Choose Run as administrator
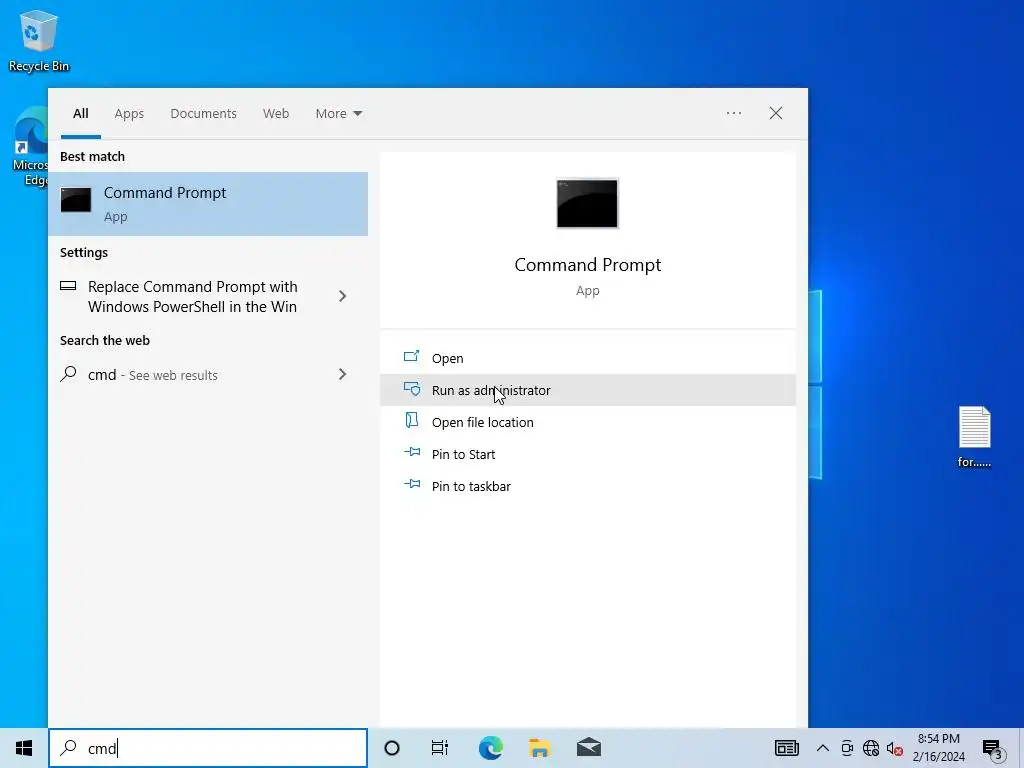The width and height of the screenshot is (1024, 768). [588, 390]
